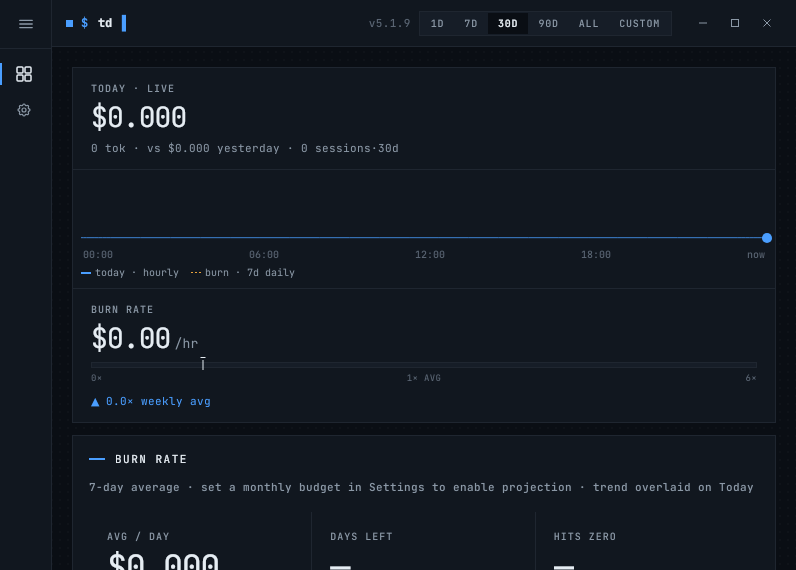The image size is (796, 570).
Task: Click the BURN RATE section heading
Action: (x=151, y=459)
